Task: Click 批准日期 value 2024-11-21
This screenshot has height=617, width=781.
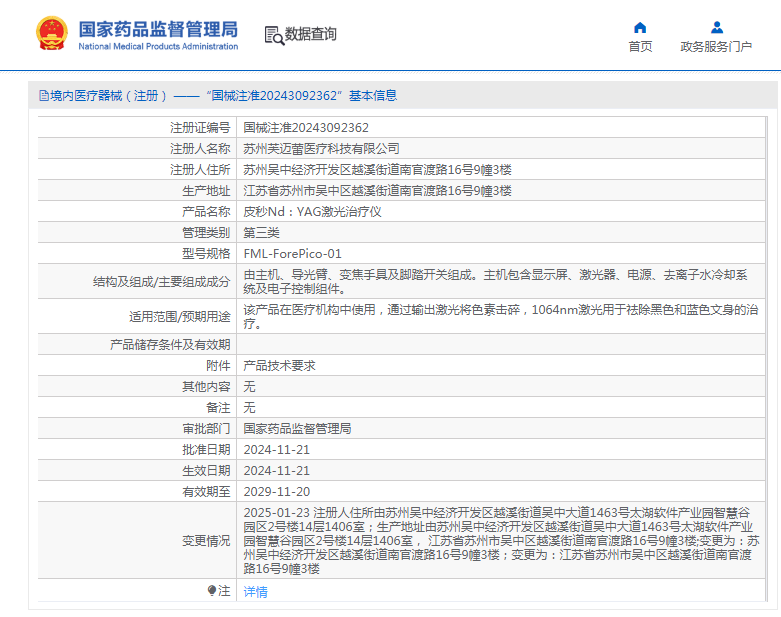Action: (276, 450)
